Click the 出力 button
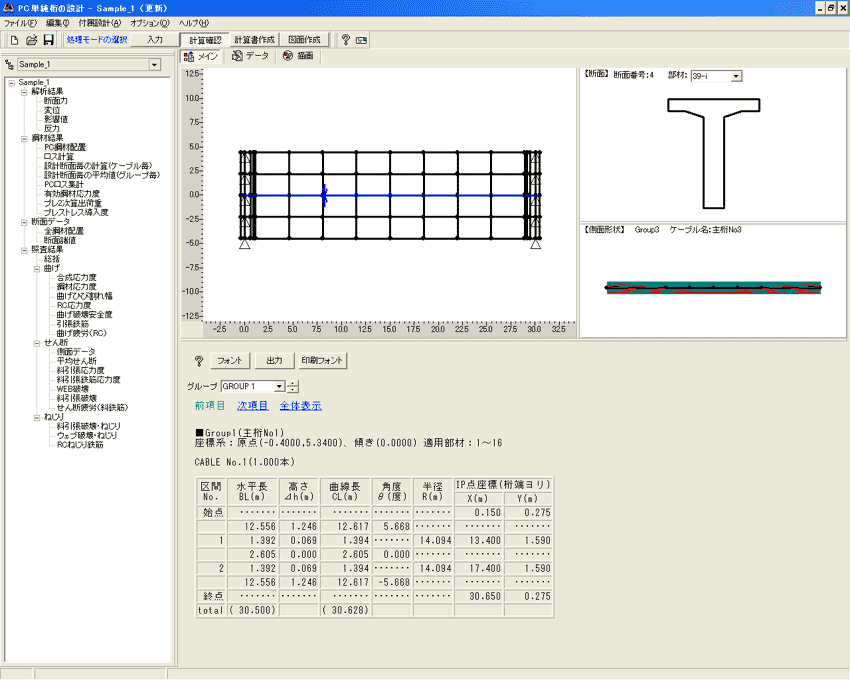The height and width of the screenshot is (680, 850). (275, 360)
